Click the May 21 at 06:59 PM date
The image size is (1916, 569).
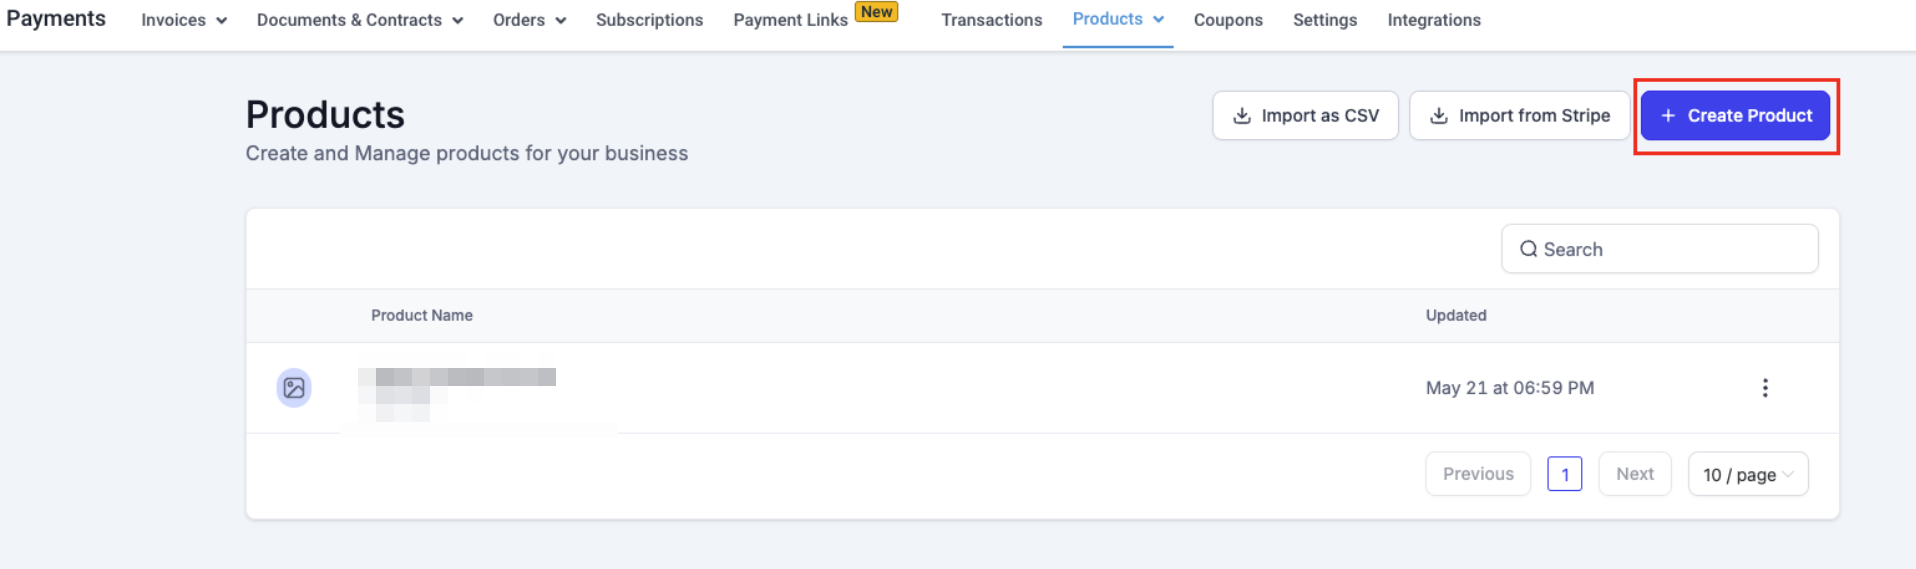tap(1510, 388)
